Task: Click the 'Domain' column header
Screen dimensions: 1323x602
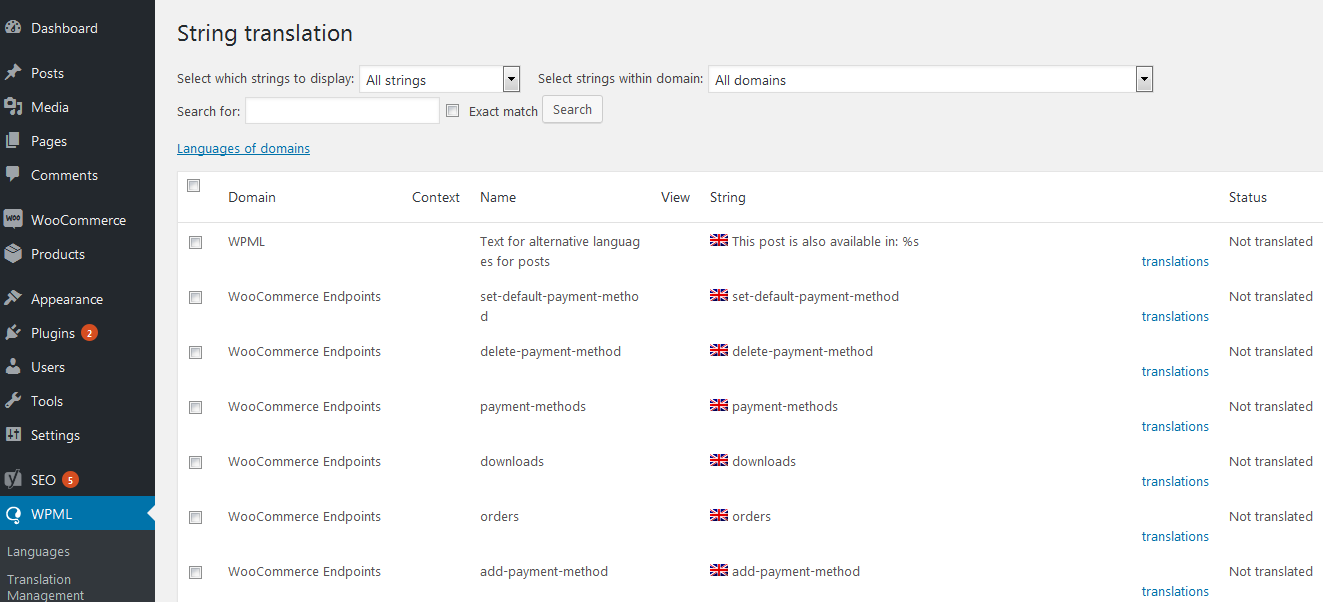Action: (x=252, y=197)
